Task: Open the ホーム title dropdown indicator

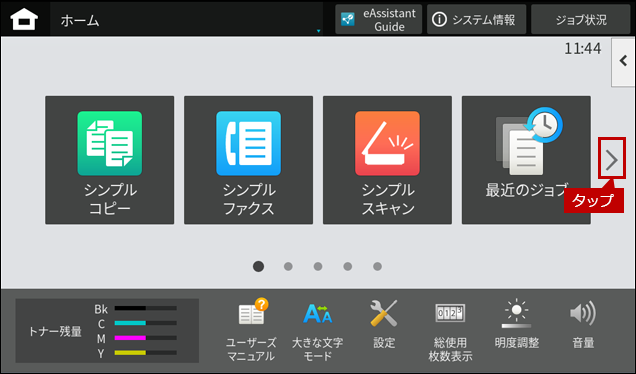Action: (318, 31)
